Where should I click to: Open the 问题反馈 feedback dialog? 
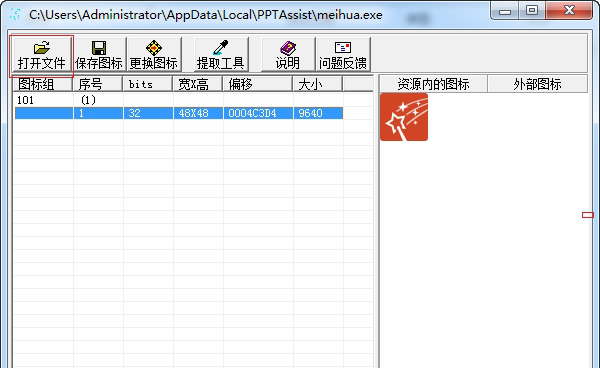click(343, 55)
